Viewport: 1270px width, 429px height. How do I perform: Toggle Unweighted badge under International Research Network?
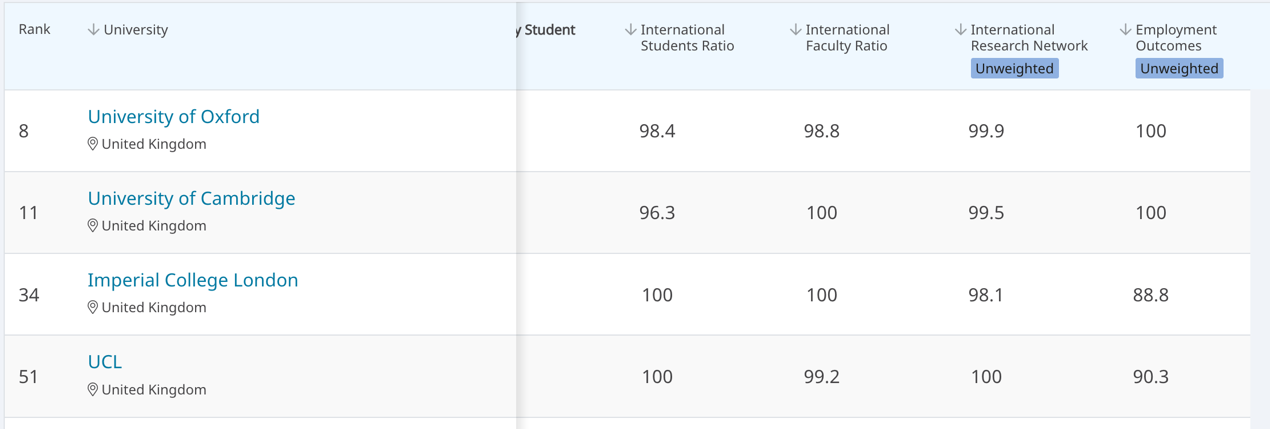click(1014, 68)
